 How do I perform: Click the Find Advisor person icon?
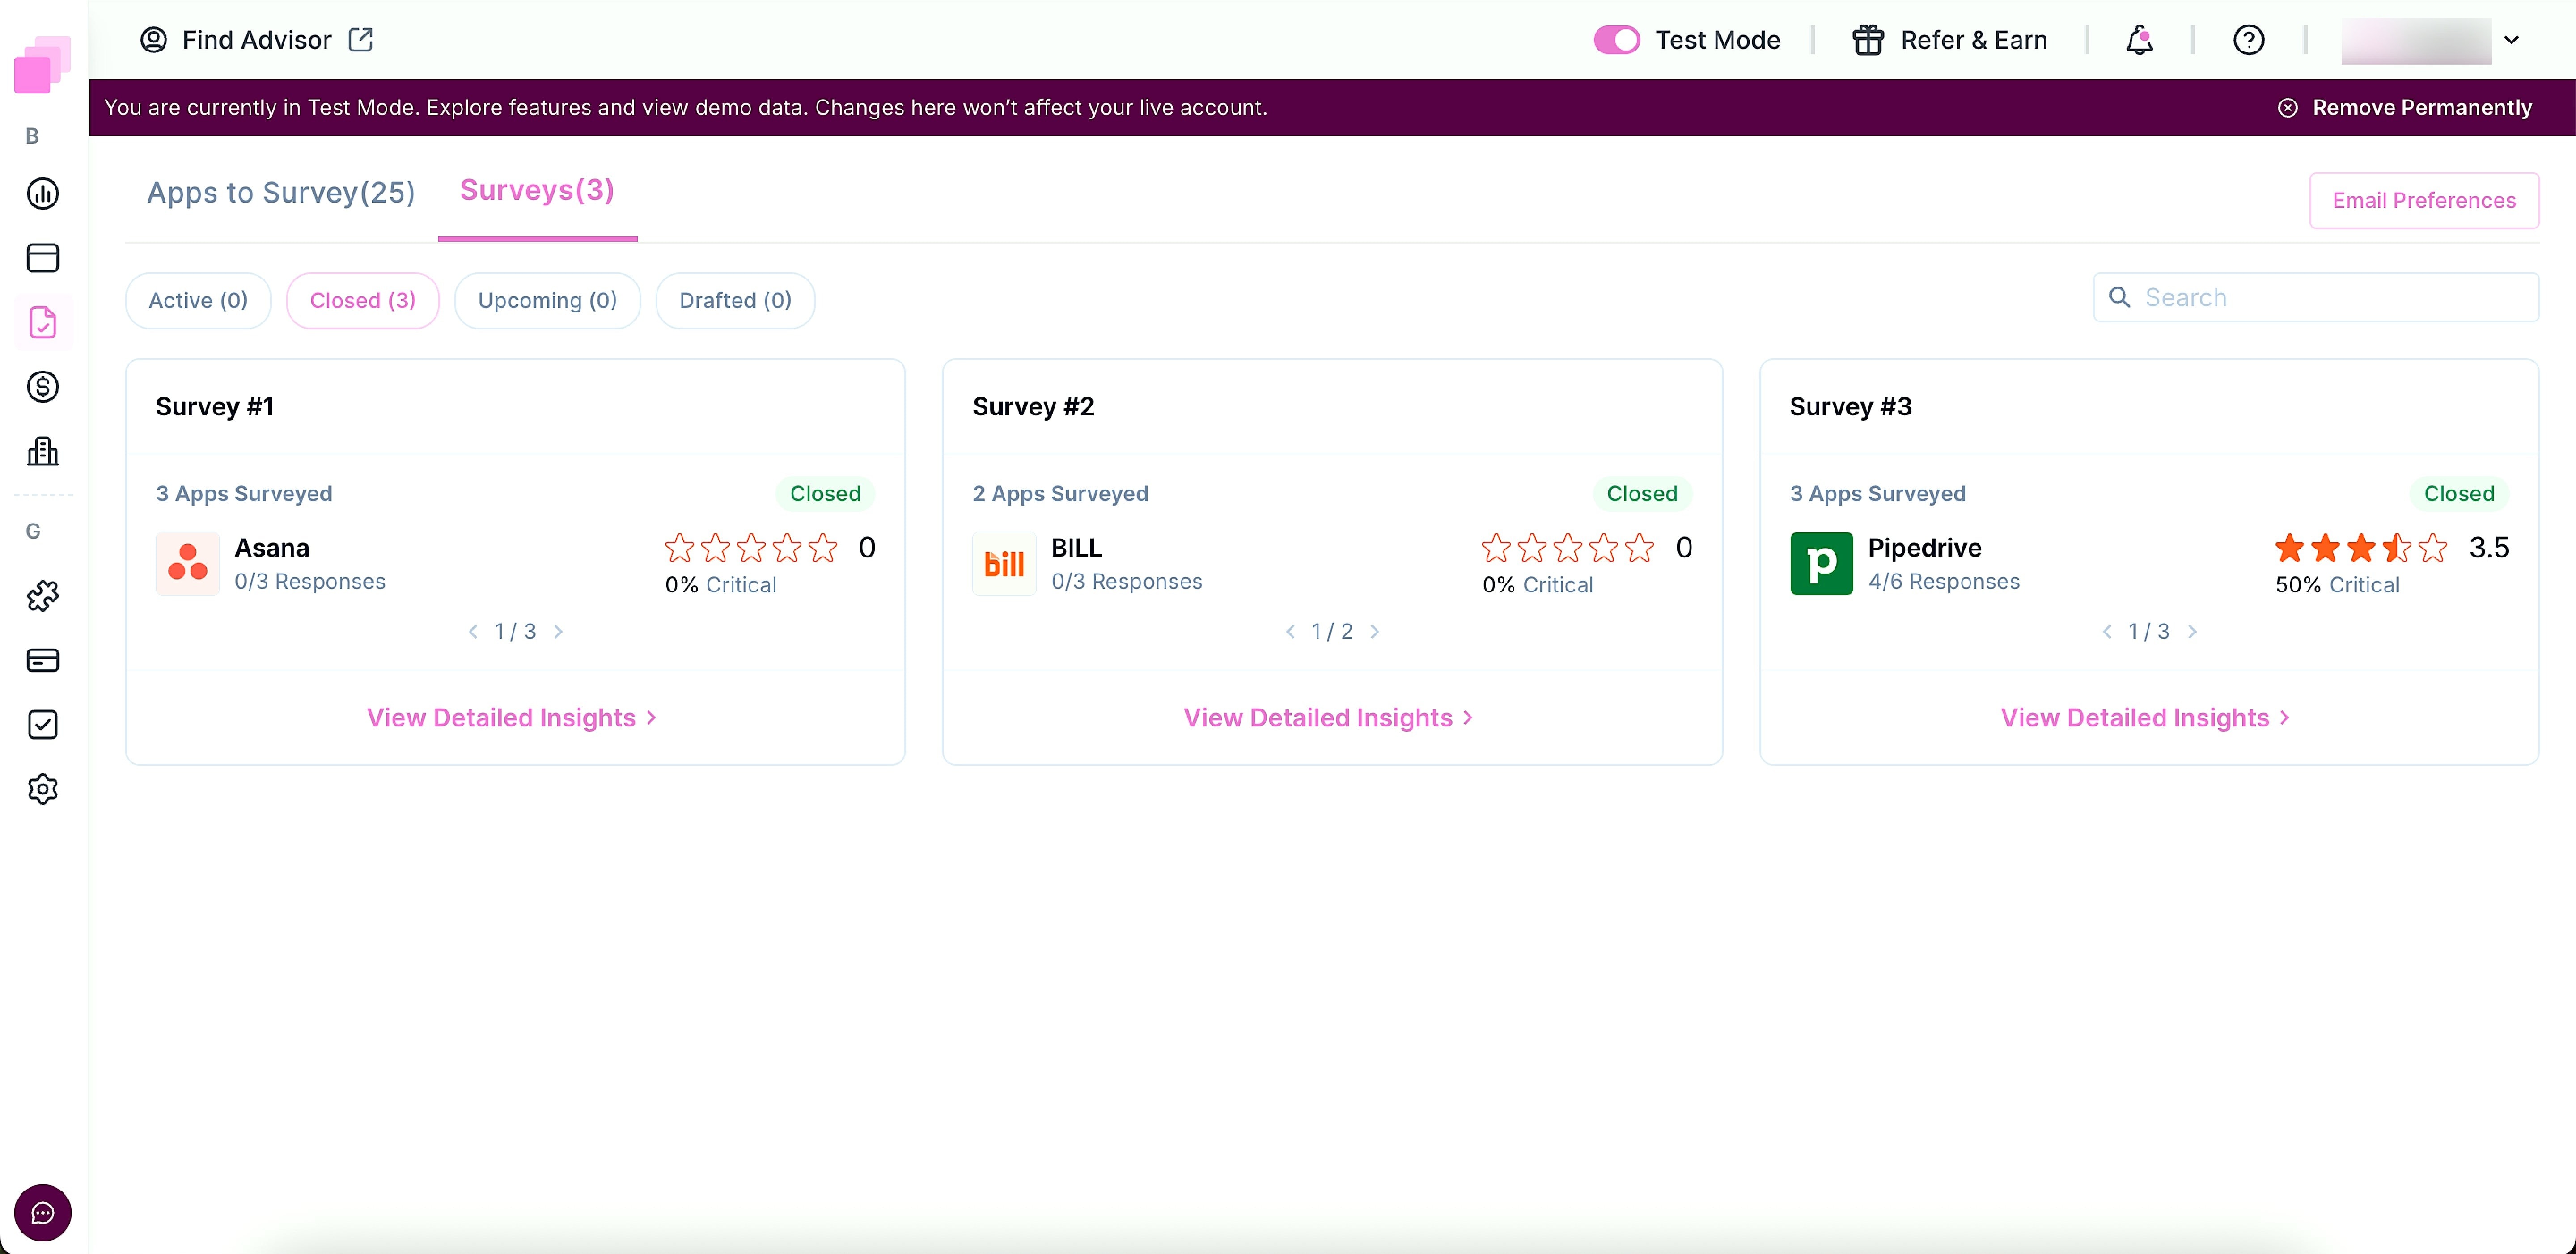153,40
